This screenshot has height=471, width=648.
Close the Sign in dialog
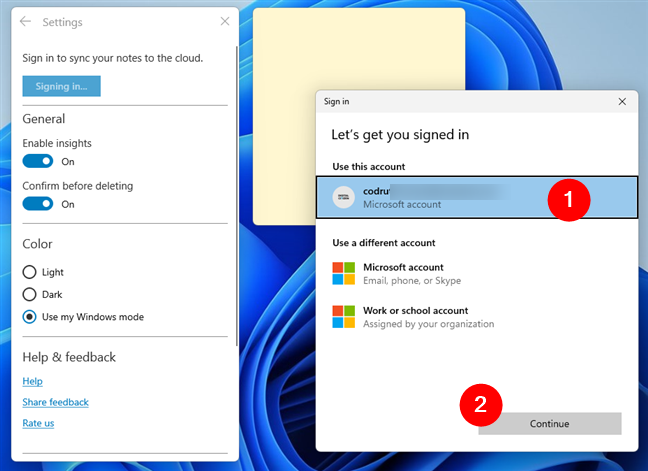(622, 101)
